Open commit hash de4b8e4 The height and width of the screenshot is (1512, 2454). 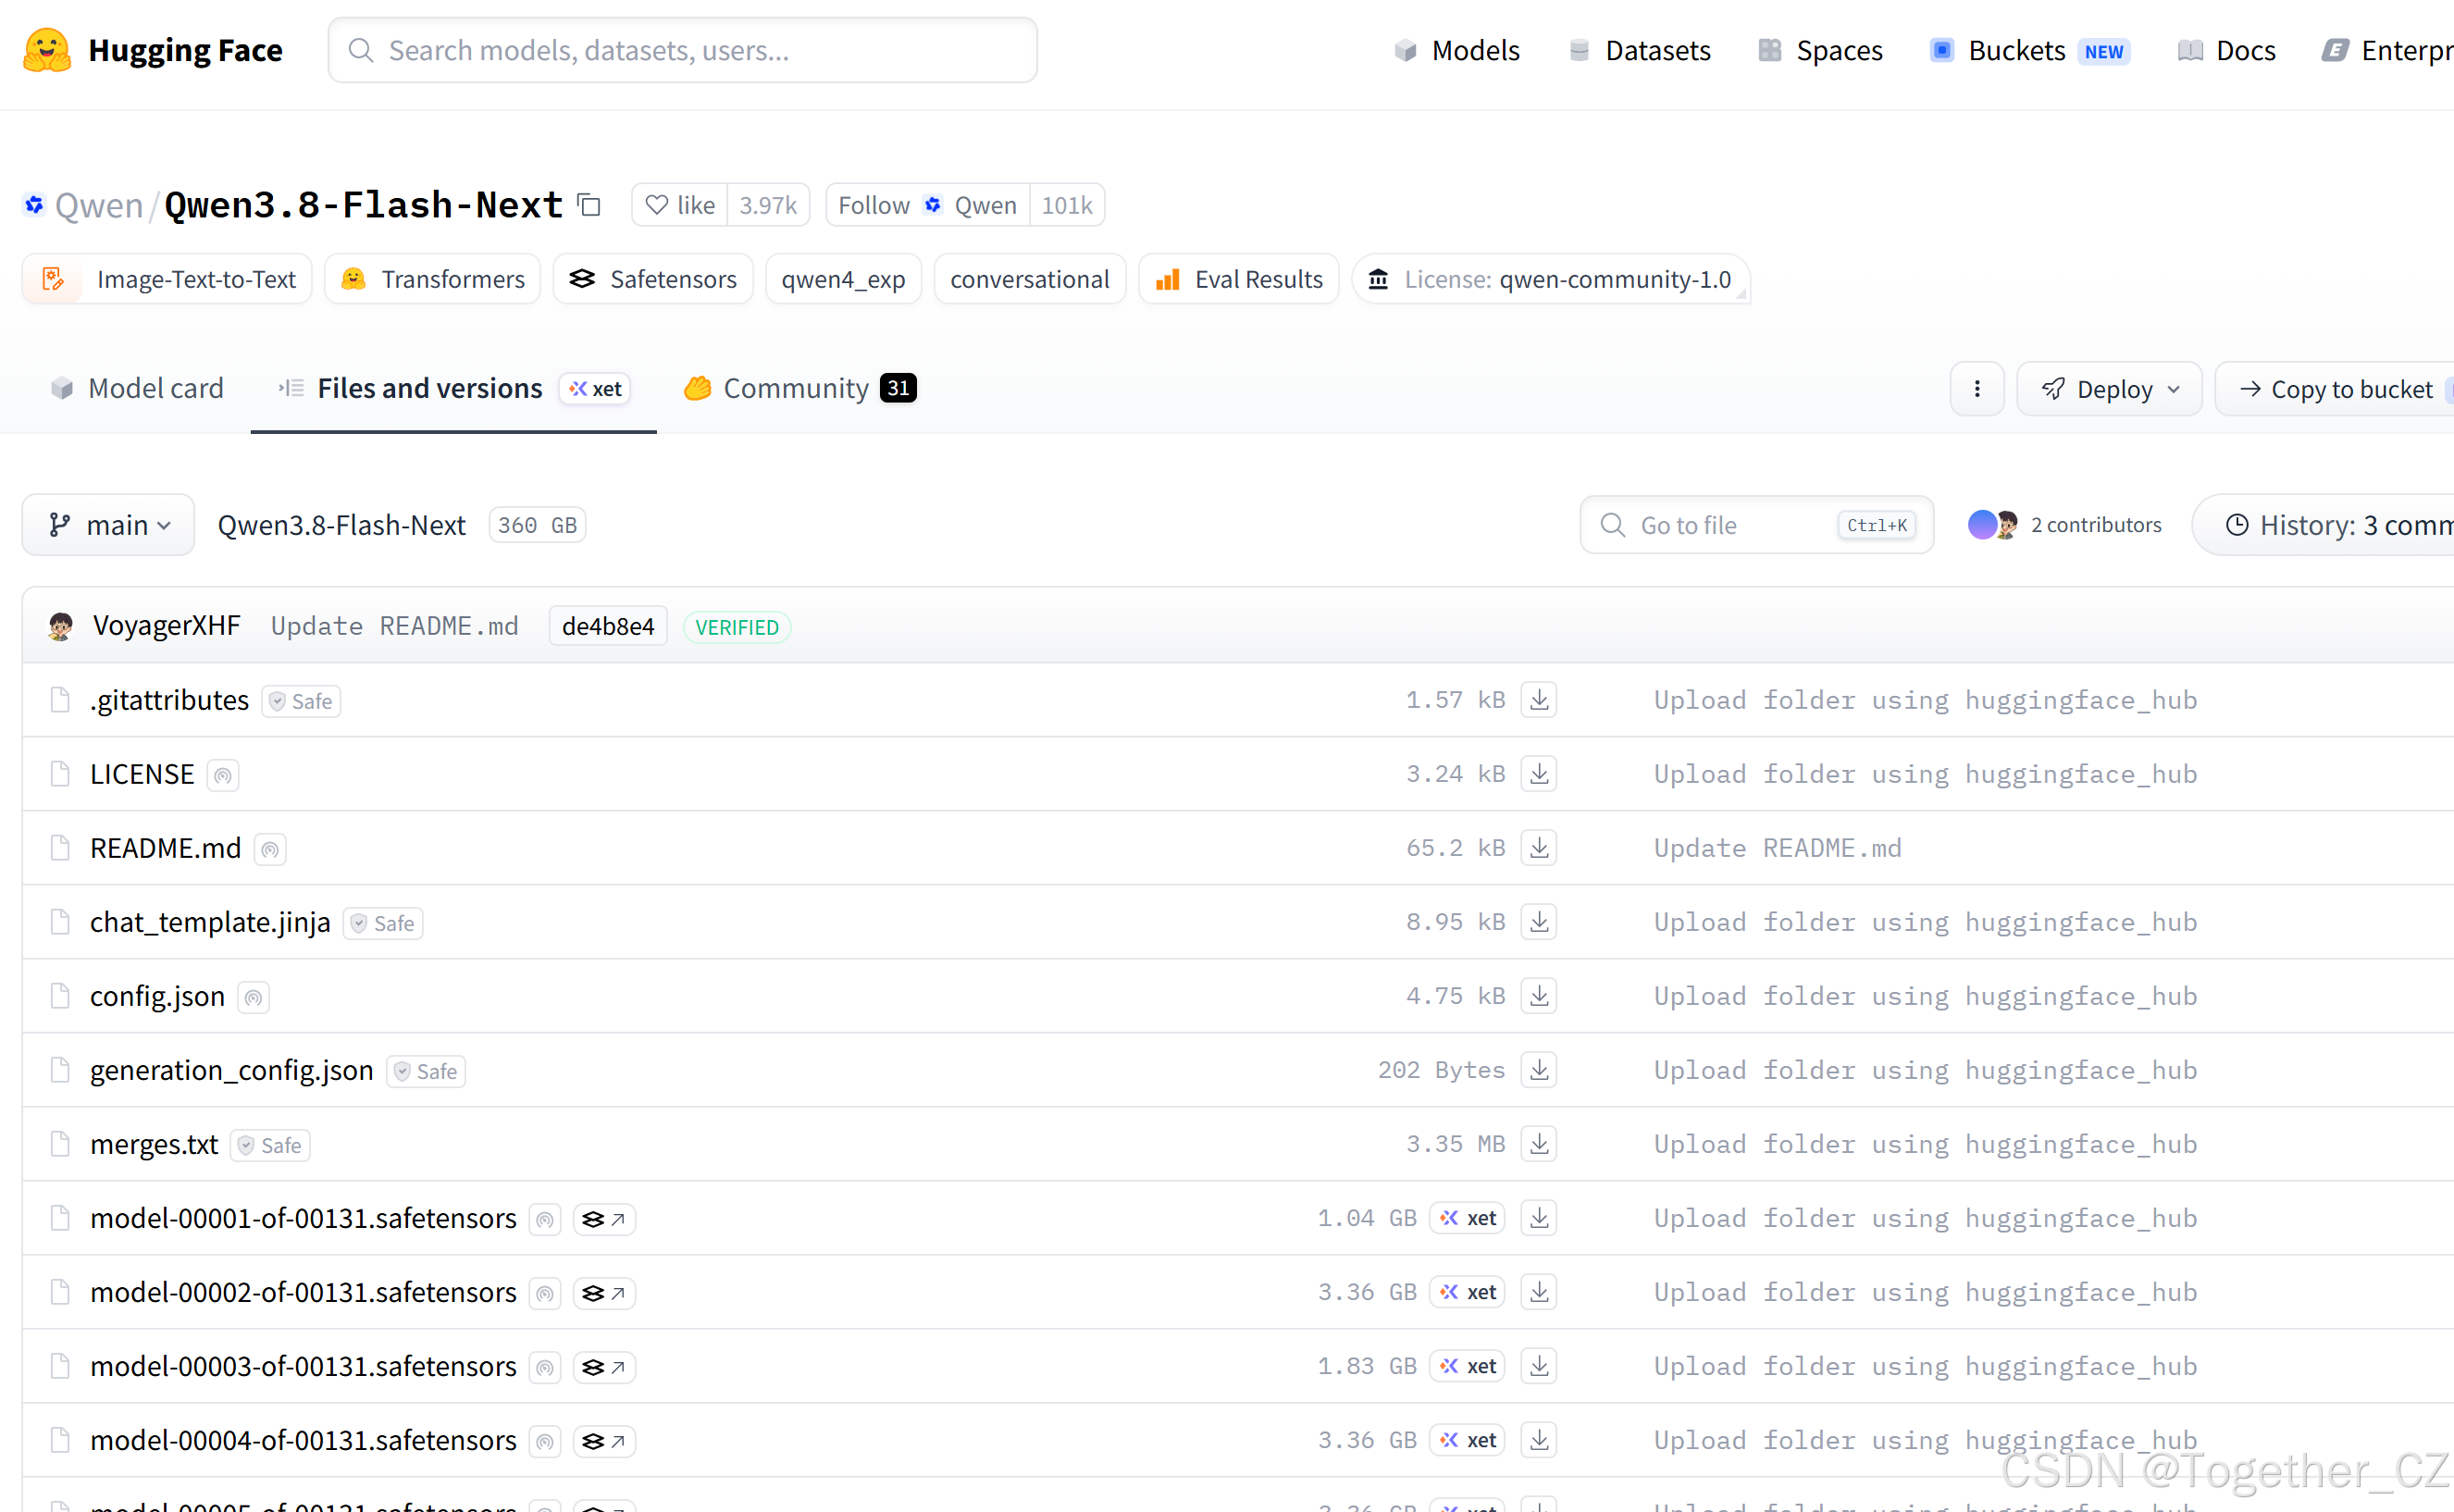point(608,627)
